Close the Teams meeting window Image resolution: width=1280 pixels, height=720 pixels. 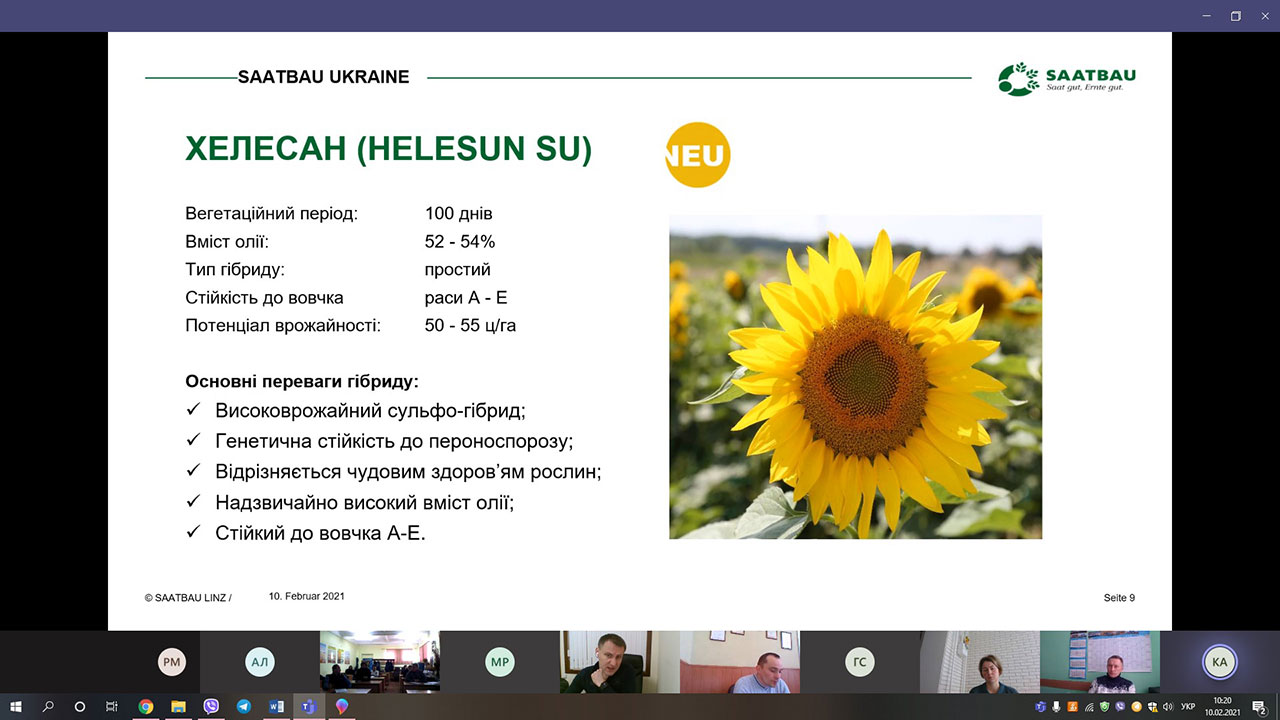(1263, 15)
